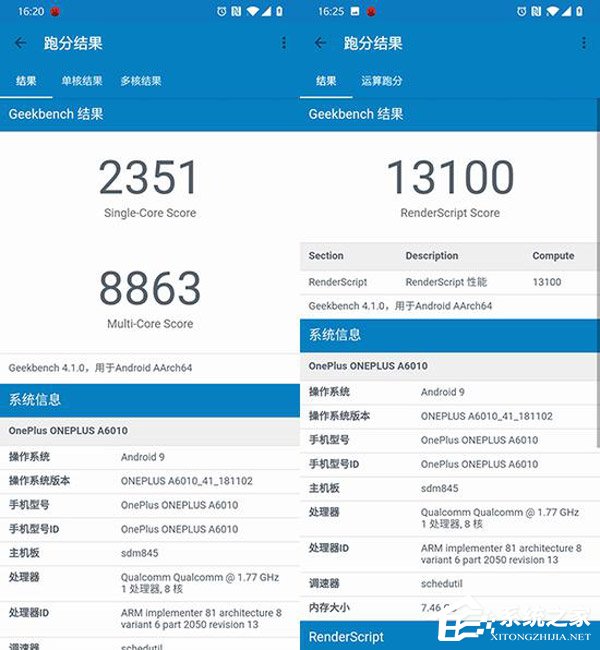Tap the Description column header
Screen dimensions: 600x650
click(x=432, y=256)
